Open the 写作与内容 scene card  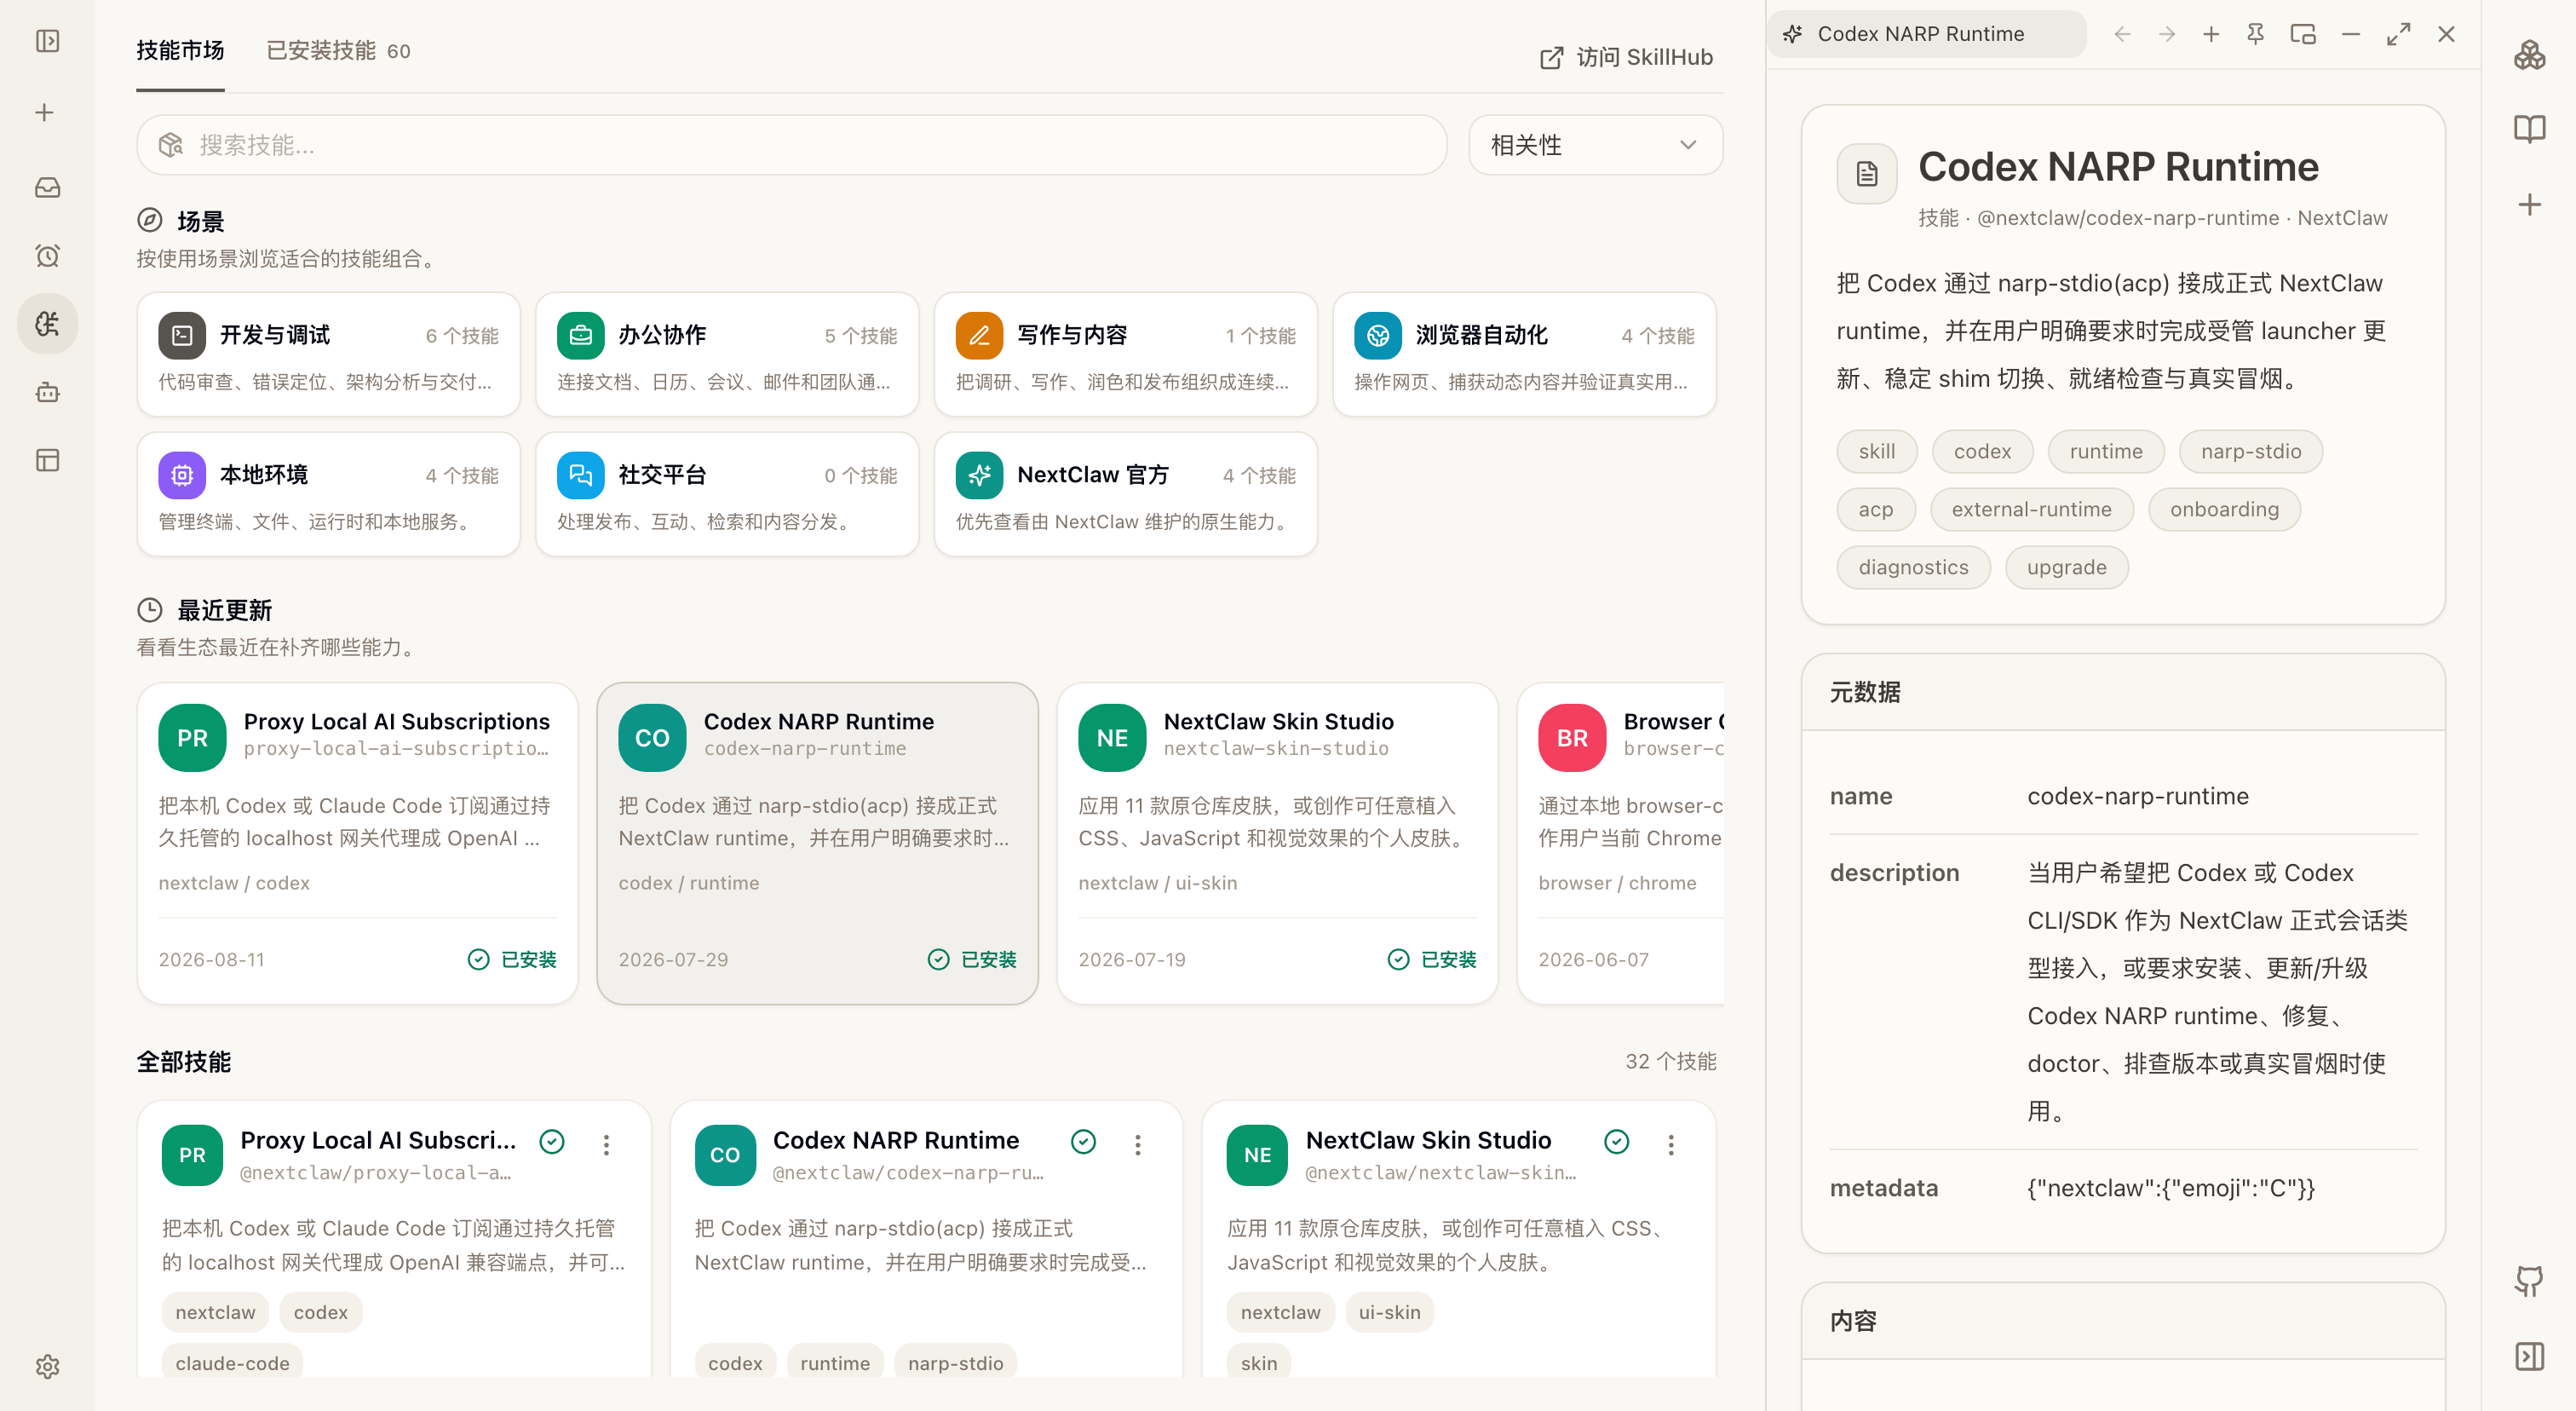(1125, 354)
